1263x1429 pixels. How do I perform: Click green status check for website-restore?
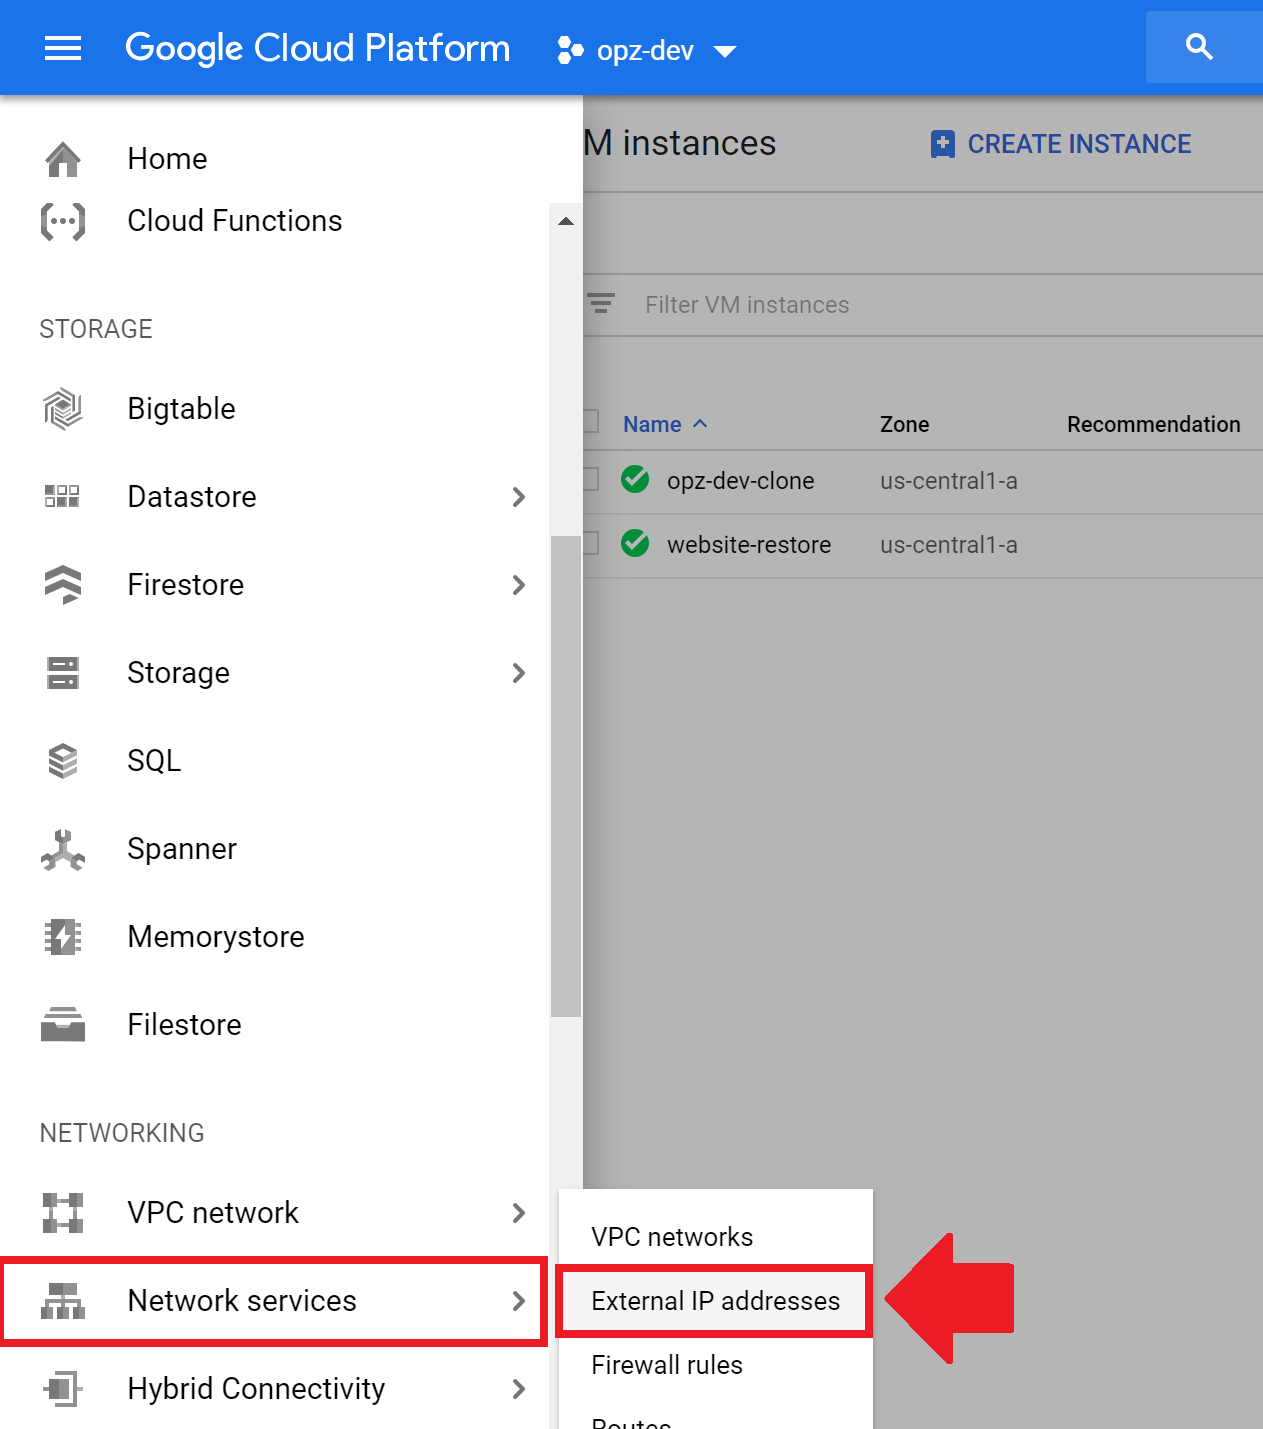pos(635,544)
